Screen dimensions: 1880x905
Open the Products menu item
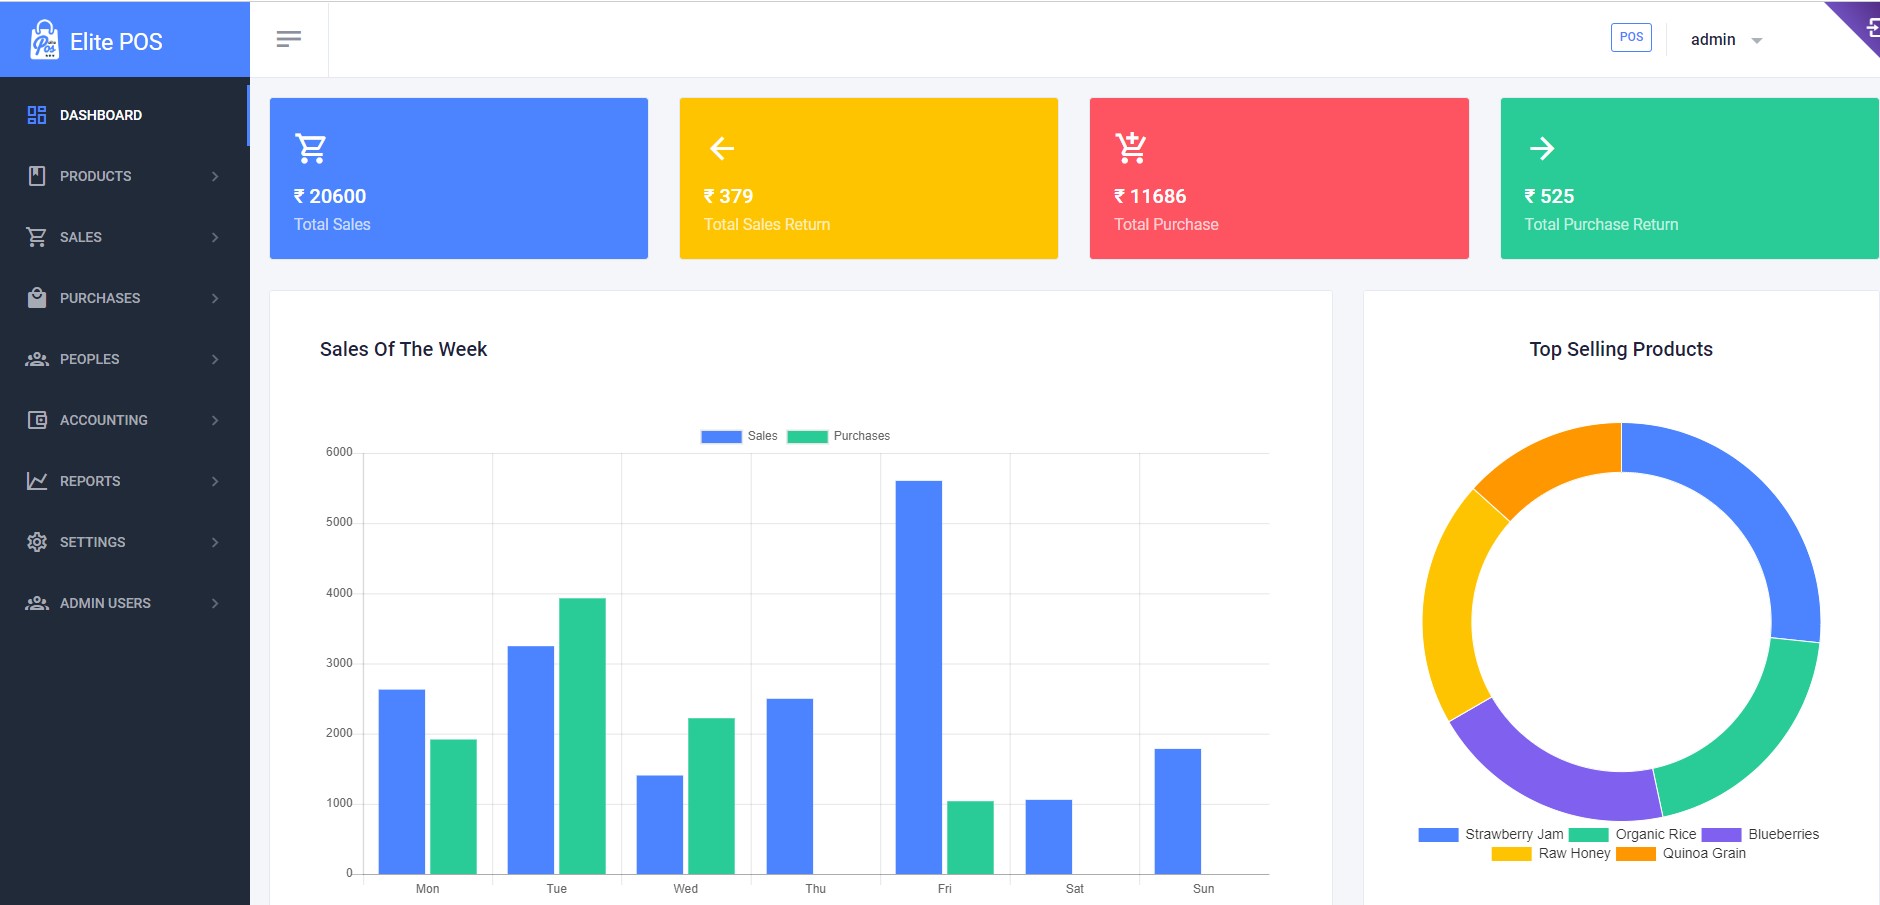(x=124, y=176)
